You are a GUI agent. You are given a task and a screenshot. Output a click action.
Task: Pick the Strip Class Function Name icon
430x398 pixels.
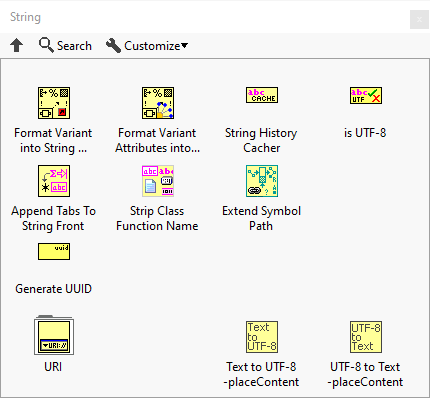[x=158, y=181]
